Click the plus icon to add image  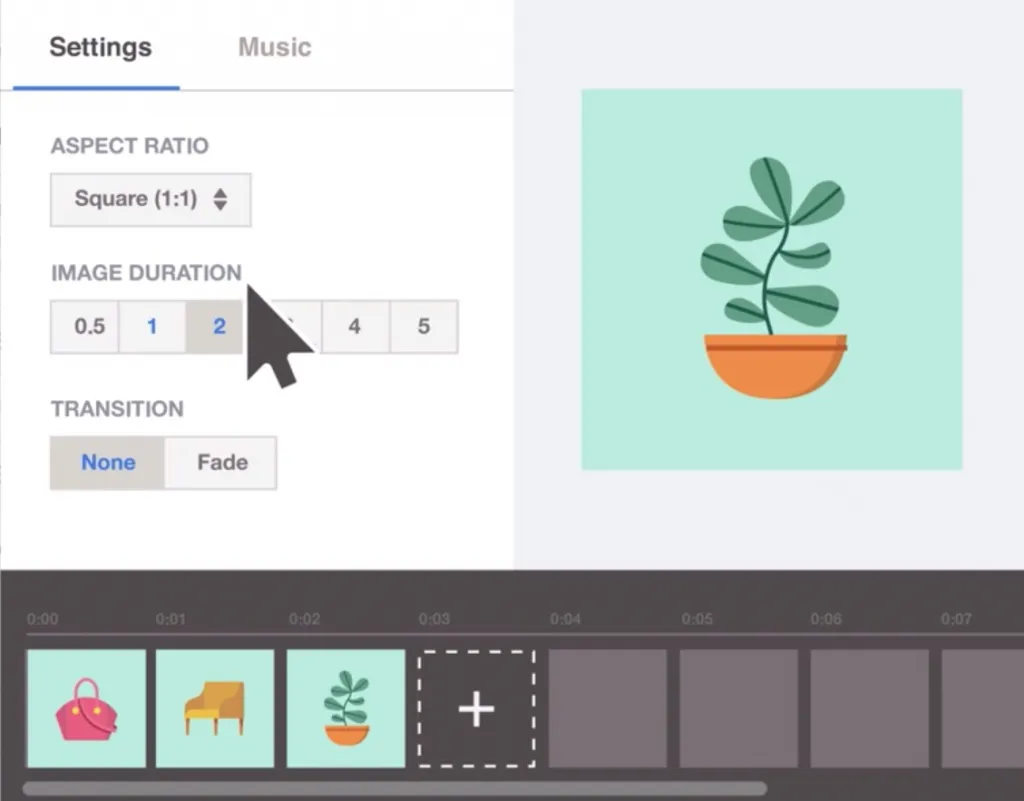[x=476, y=709]
